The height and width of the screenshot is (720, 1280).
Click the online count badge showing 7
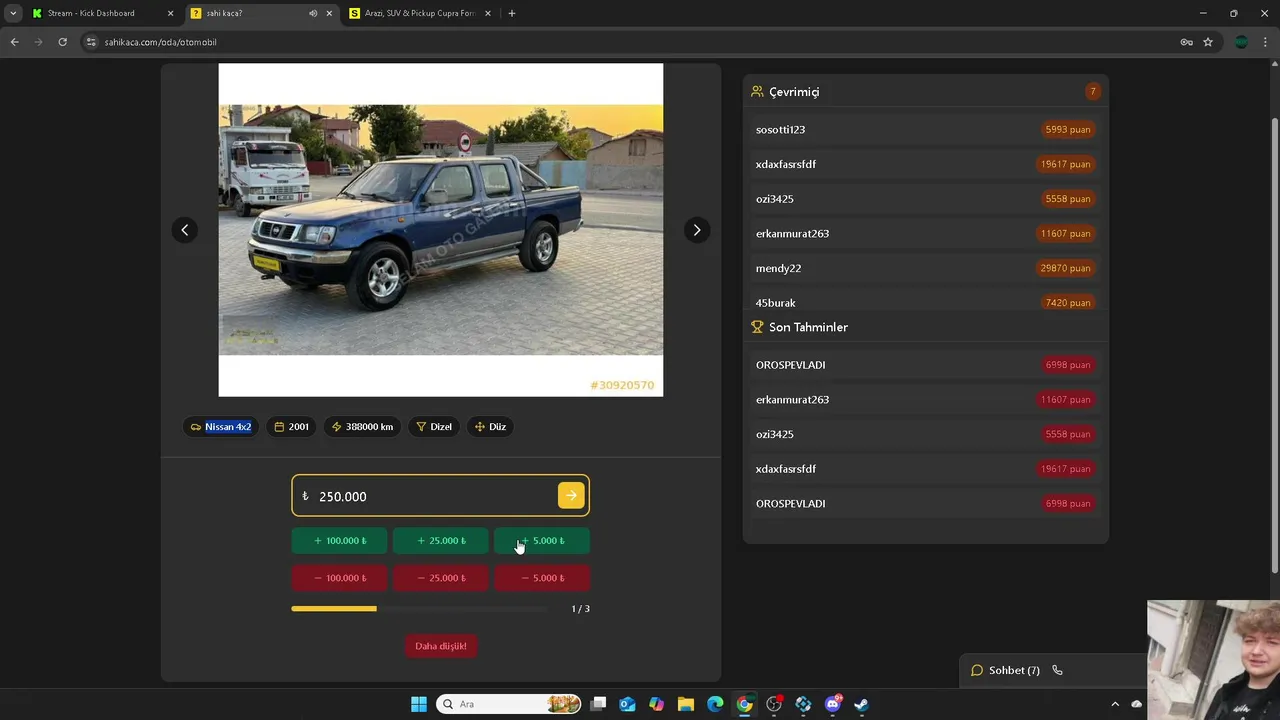[1092, 92]
